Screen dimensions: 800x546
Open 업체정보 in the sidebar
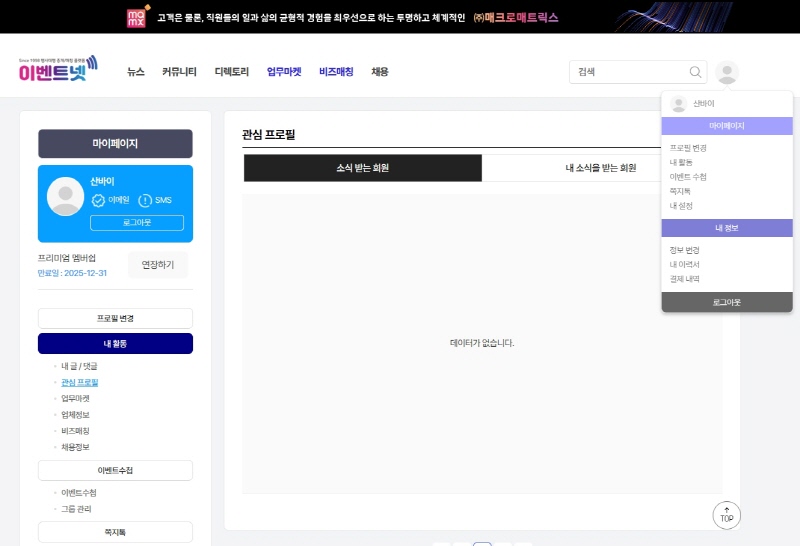pyautogui.click(x=76, y=414)
